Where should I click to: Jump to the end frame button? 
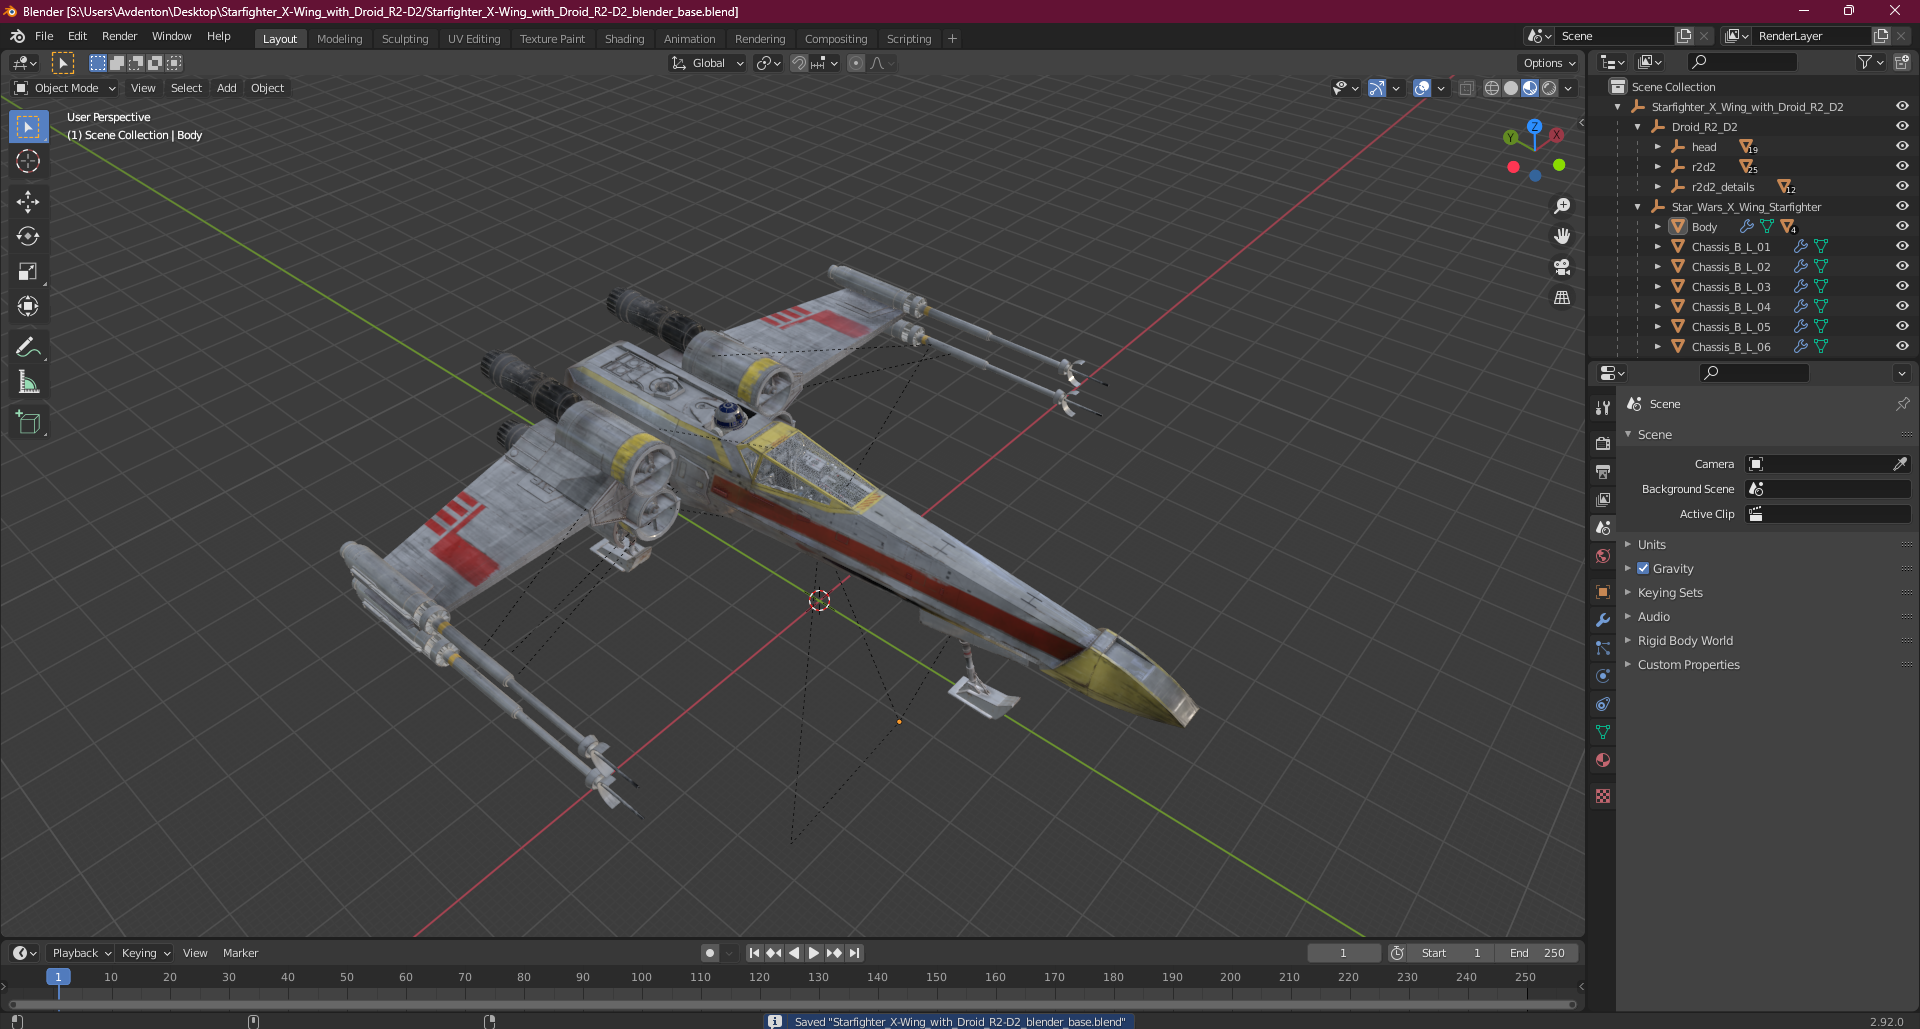tap(854, 953)
